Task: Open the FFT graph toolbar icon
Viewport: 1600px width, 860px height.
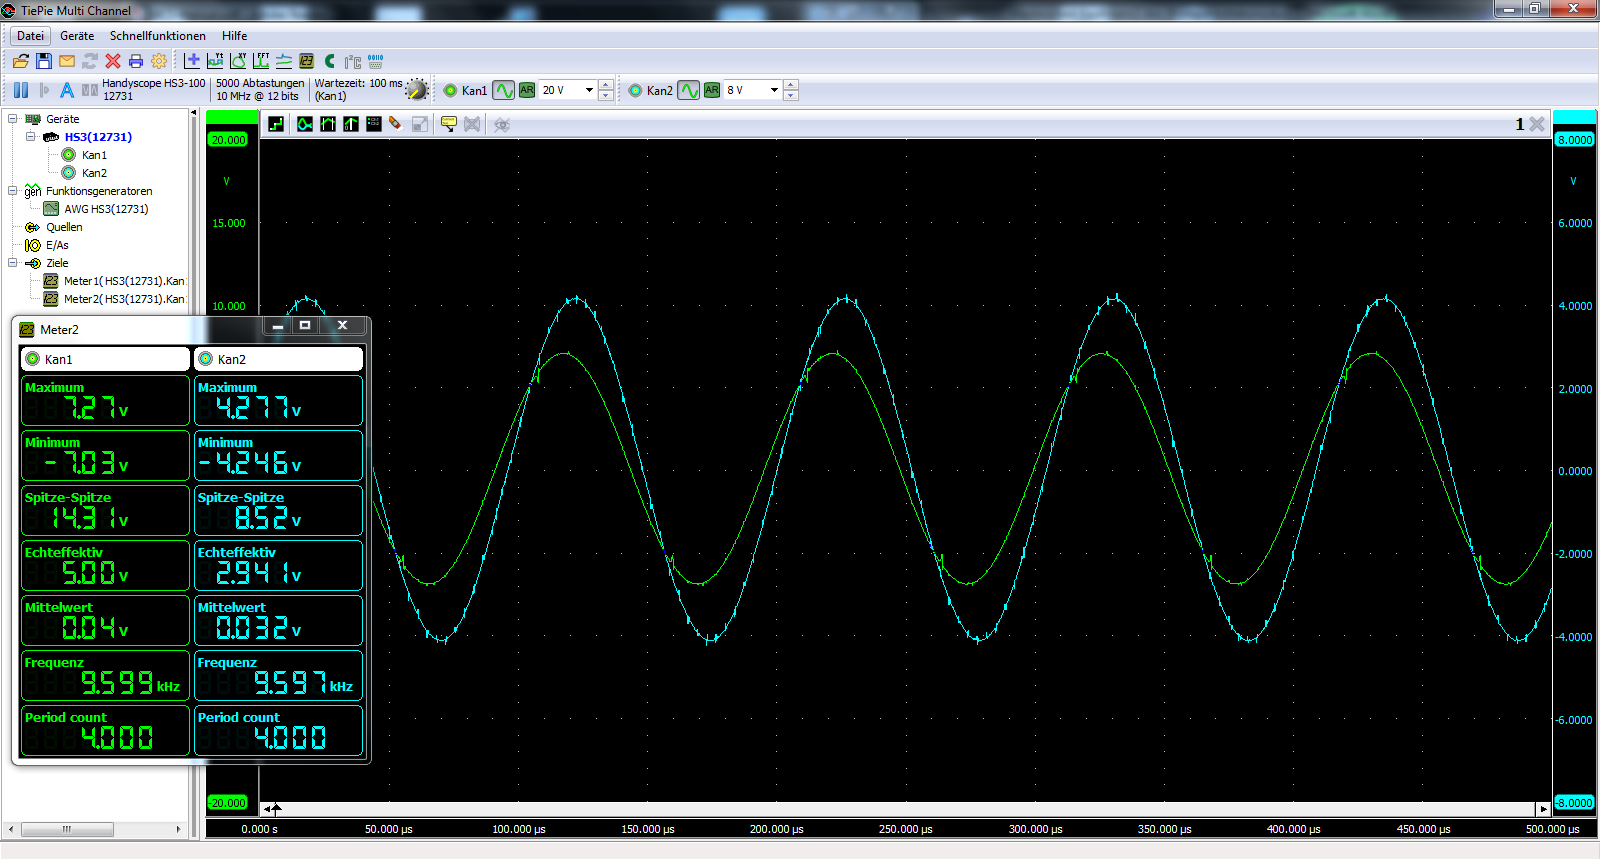Action: 261,61
